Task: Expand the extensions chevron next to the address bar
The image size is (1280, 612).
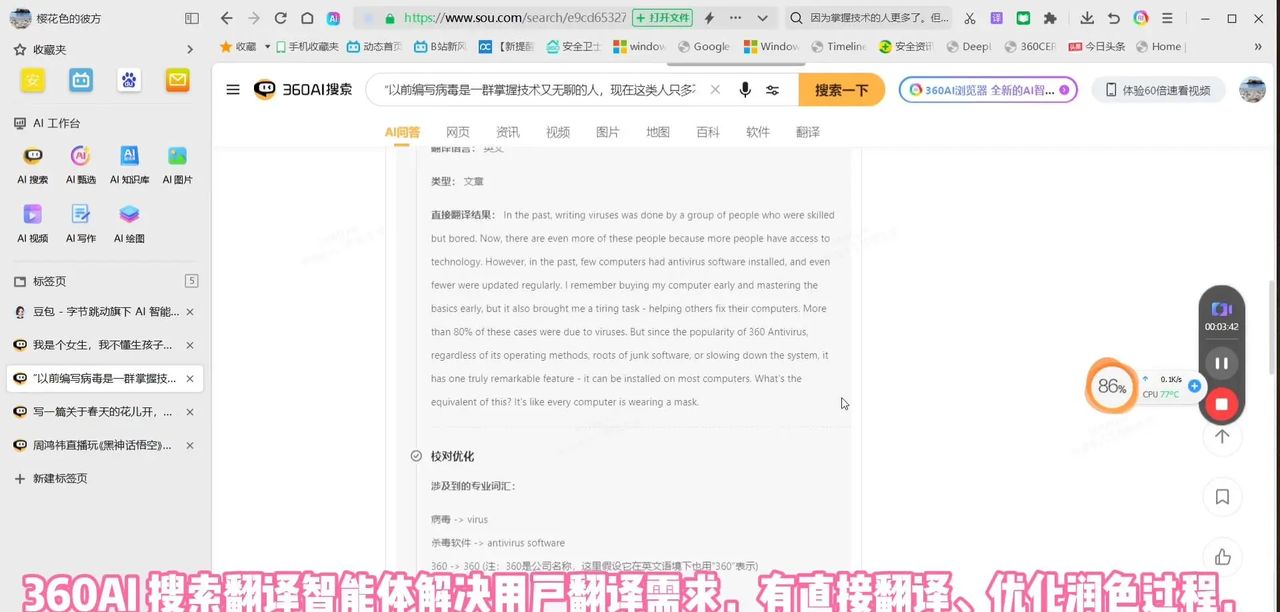Action: coord(762,18)
